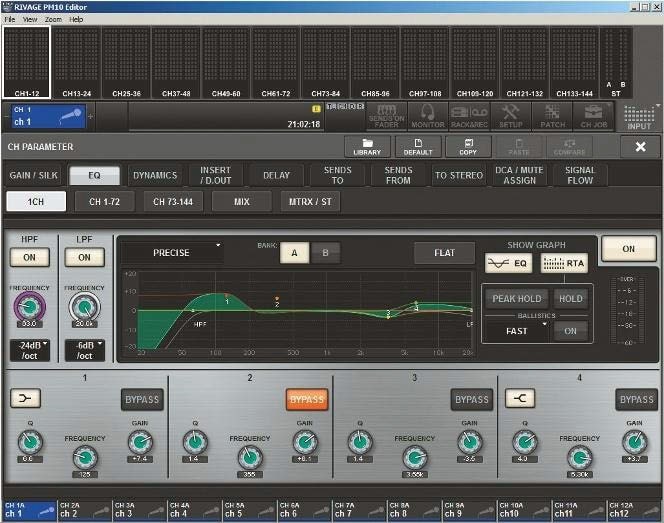Open the Setup tools screen
The width and height of the screenshot is (664, 523).
pos(512,116)
